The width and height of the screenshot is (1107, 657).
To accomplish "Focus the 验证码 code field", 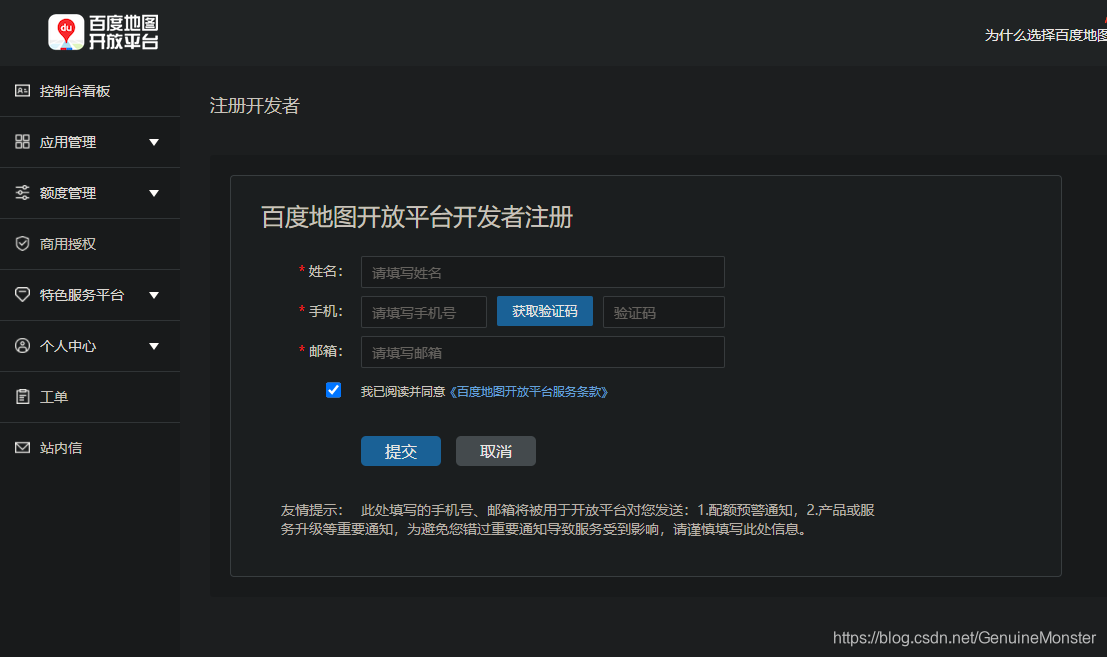I will (x=664, y=312).
